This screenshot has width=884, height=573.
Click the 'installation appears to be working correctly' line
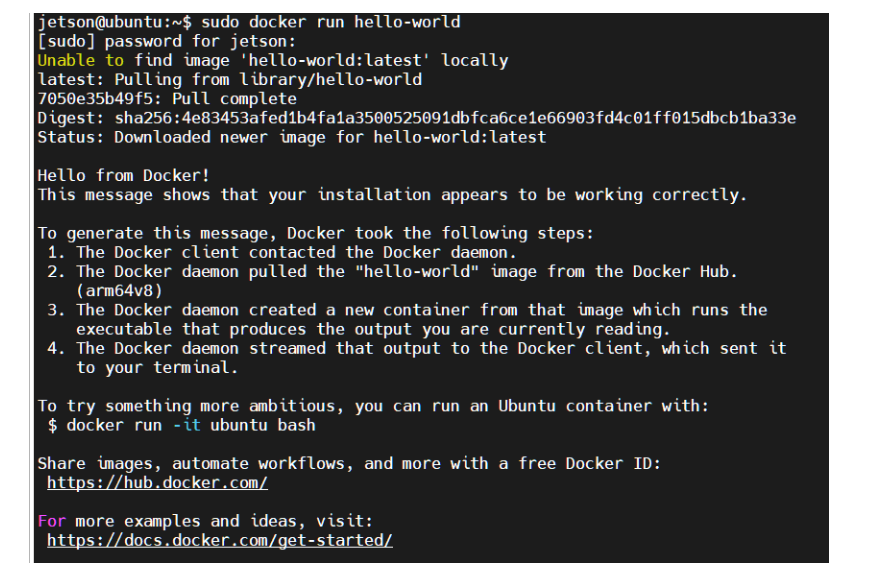(x=391, y=195)
